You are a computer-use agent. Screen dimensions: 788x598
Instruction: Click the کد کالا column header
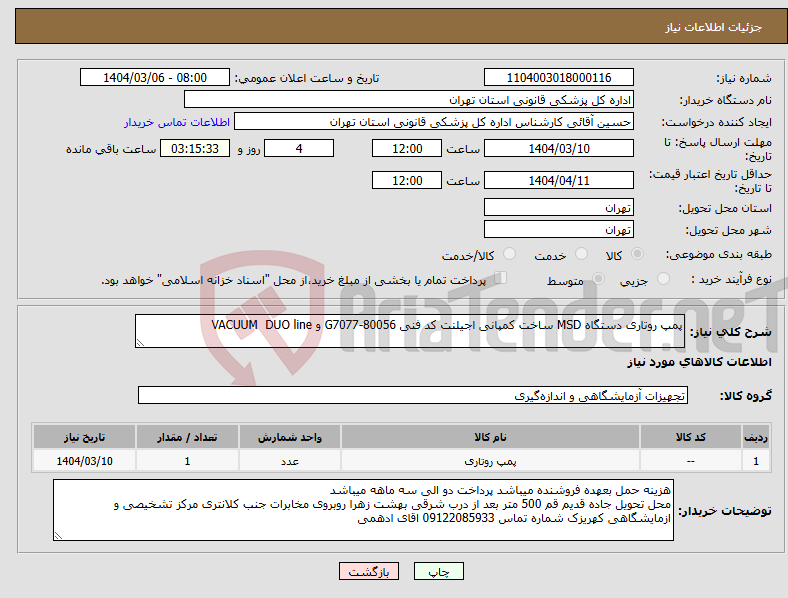click(691, 437)
